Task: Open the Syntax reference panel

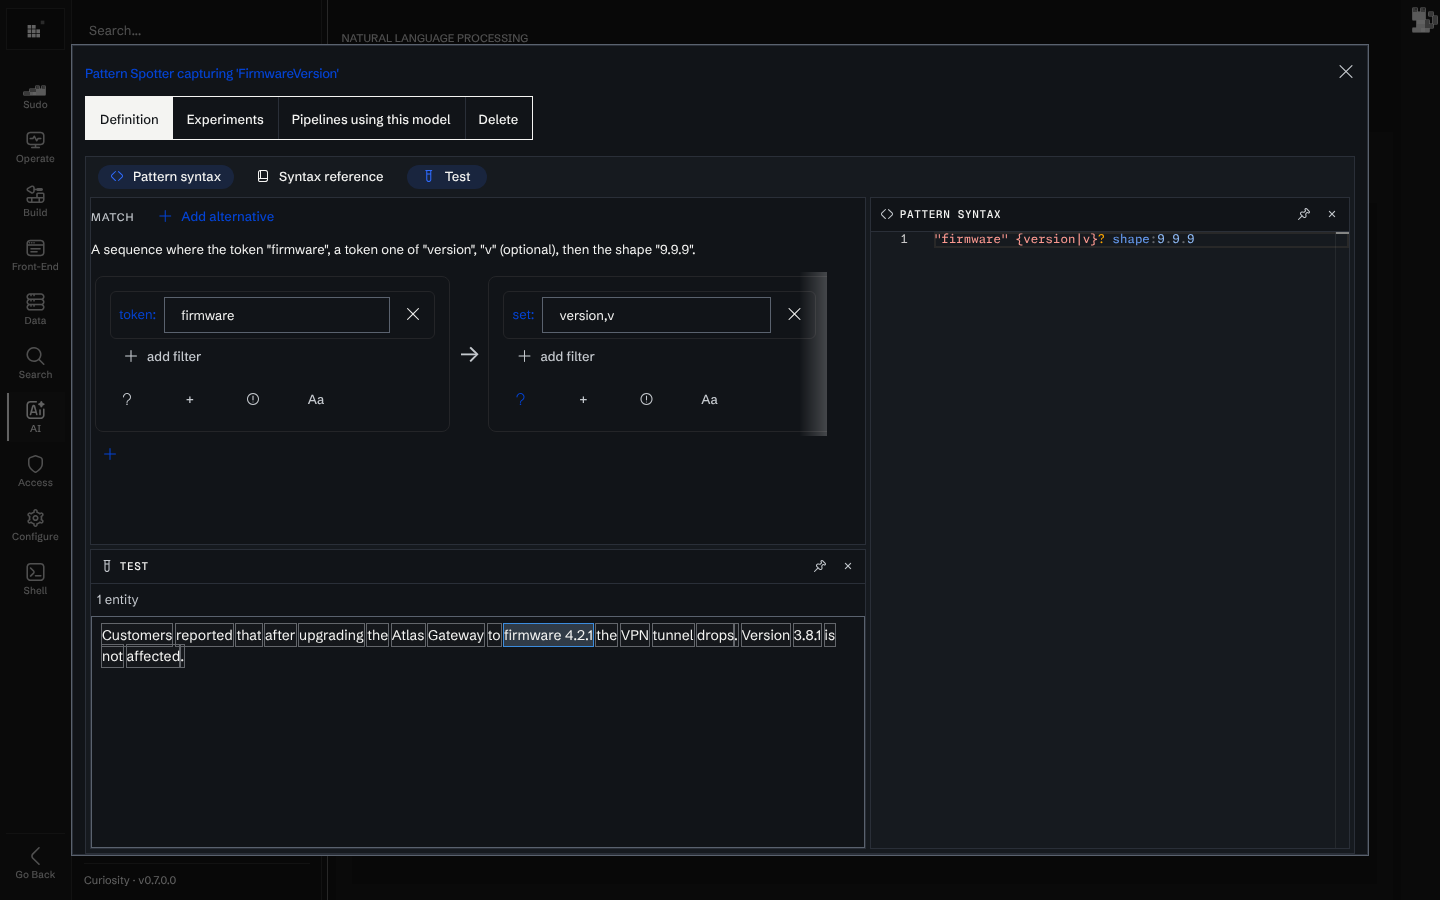Action: click(320, 176)
